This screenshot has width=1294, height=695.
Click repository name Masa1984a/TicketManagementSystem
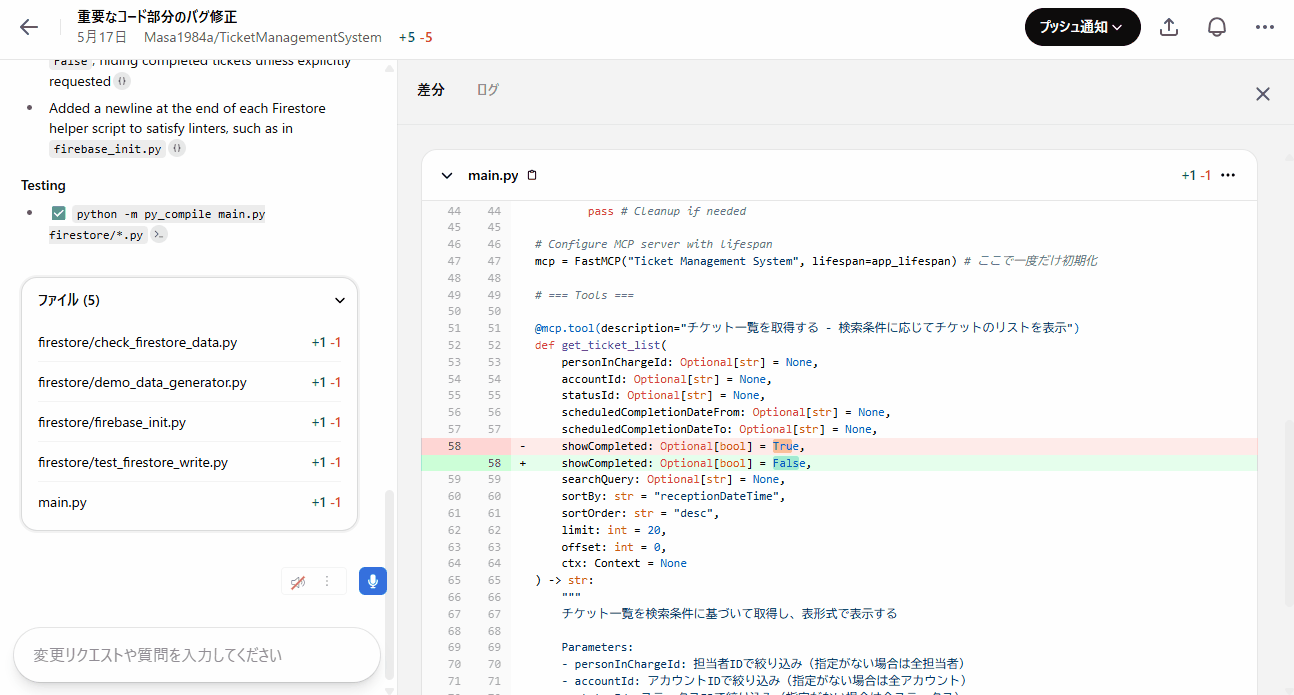263,37
